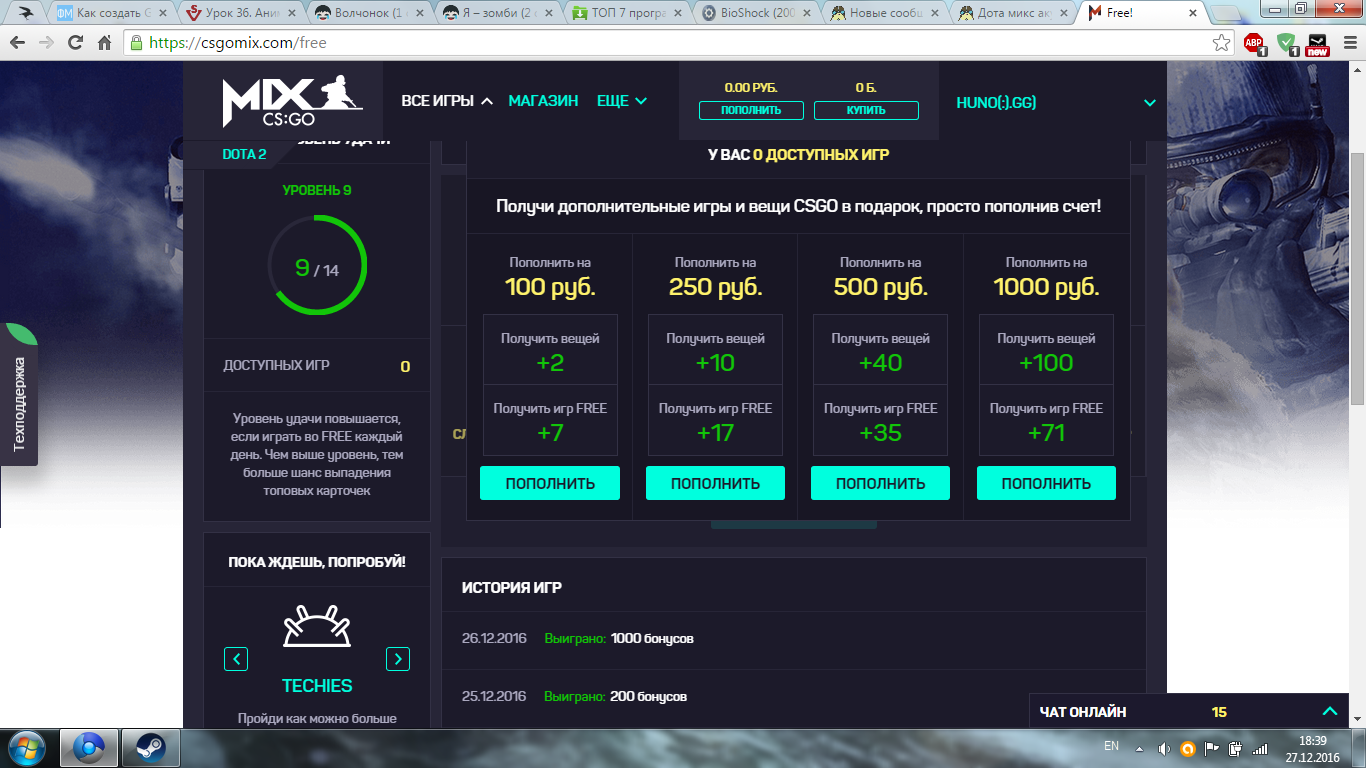Click ПОПОЛНИТЬ for the 250 руб. offer
This screenshot has height=768, width=1366.
[715, 483]
